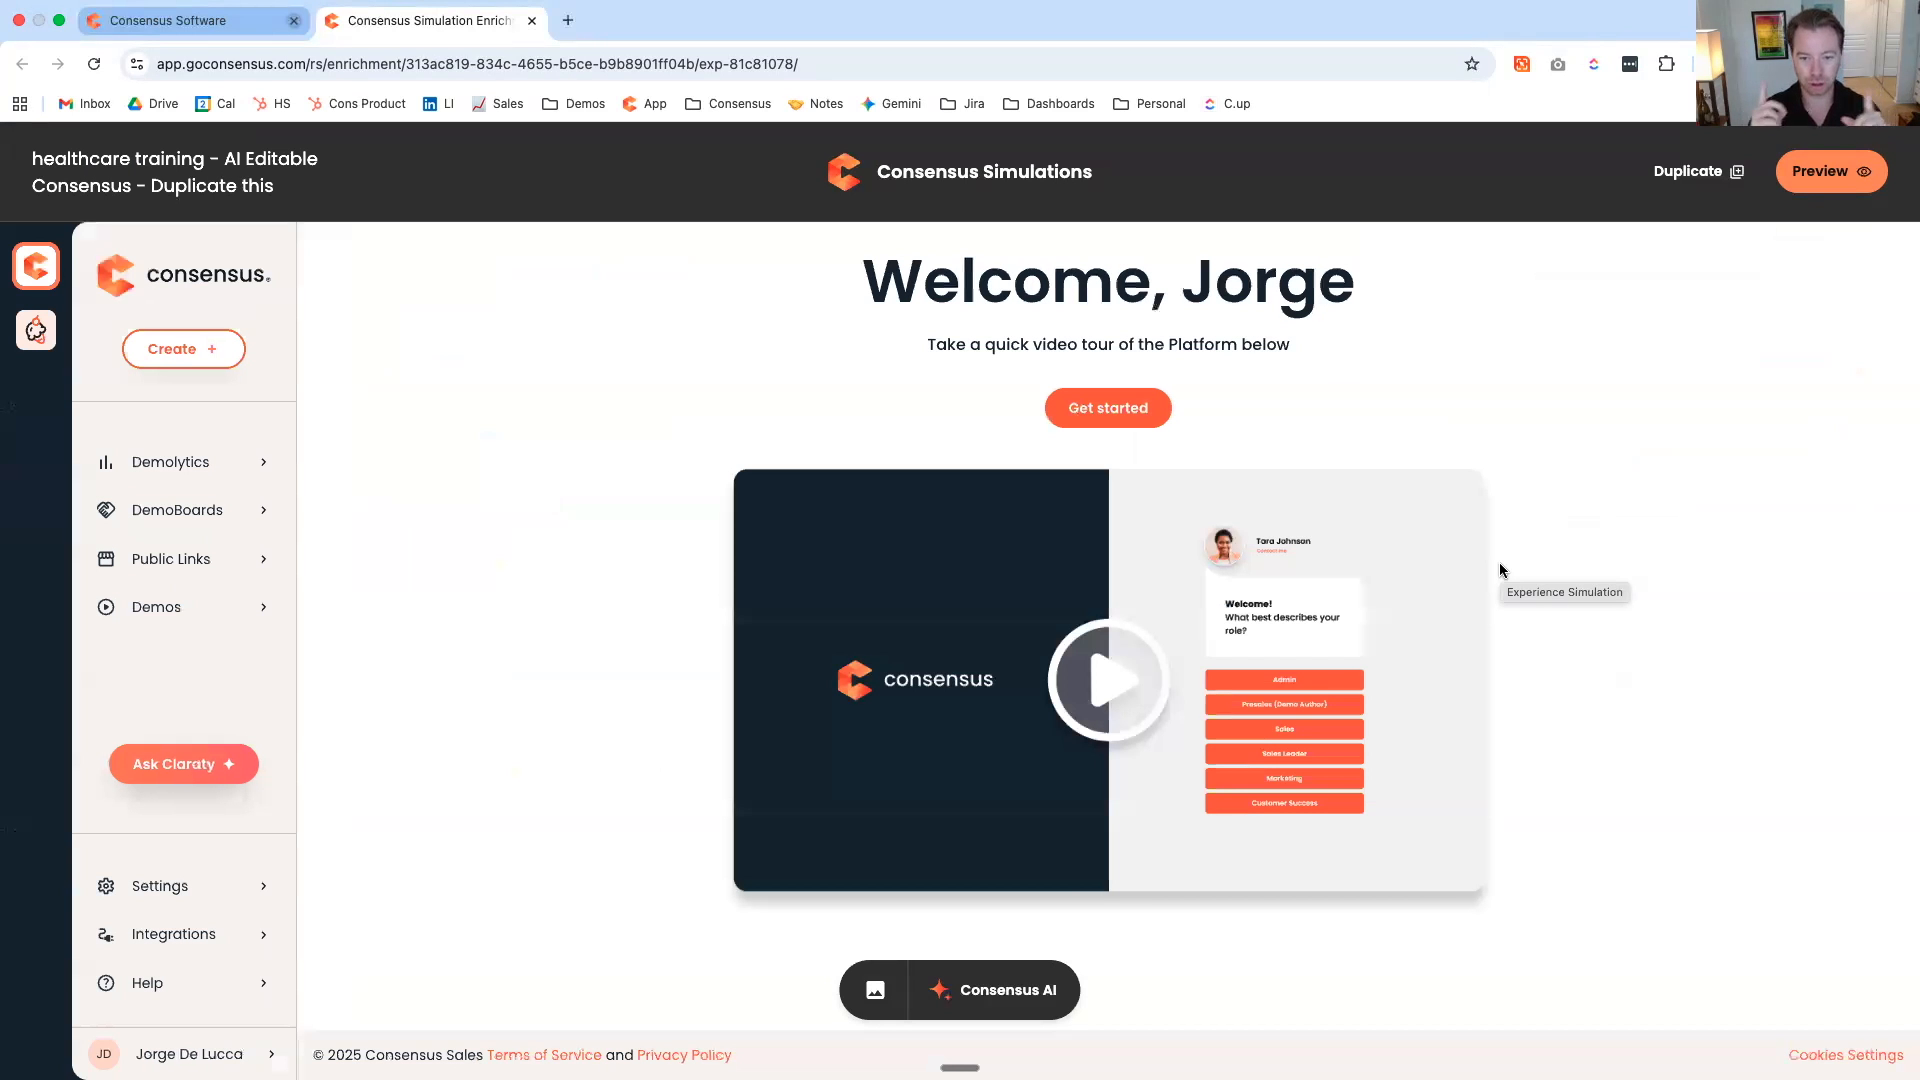This screenshot has width=1920, height=1080.
Task: Expand the Settings submenu arrow
Action: tap(263, 886)
